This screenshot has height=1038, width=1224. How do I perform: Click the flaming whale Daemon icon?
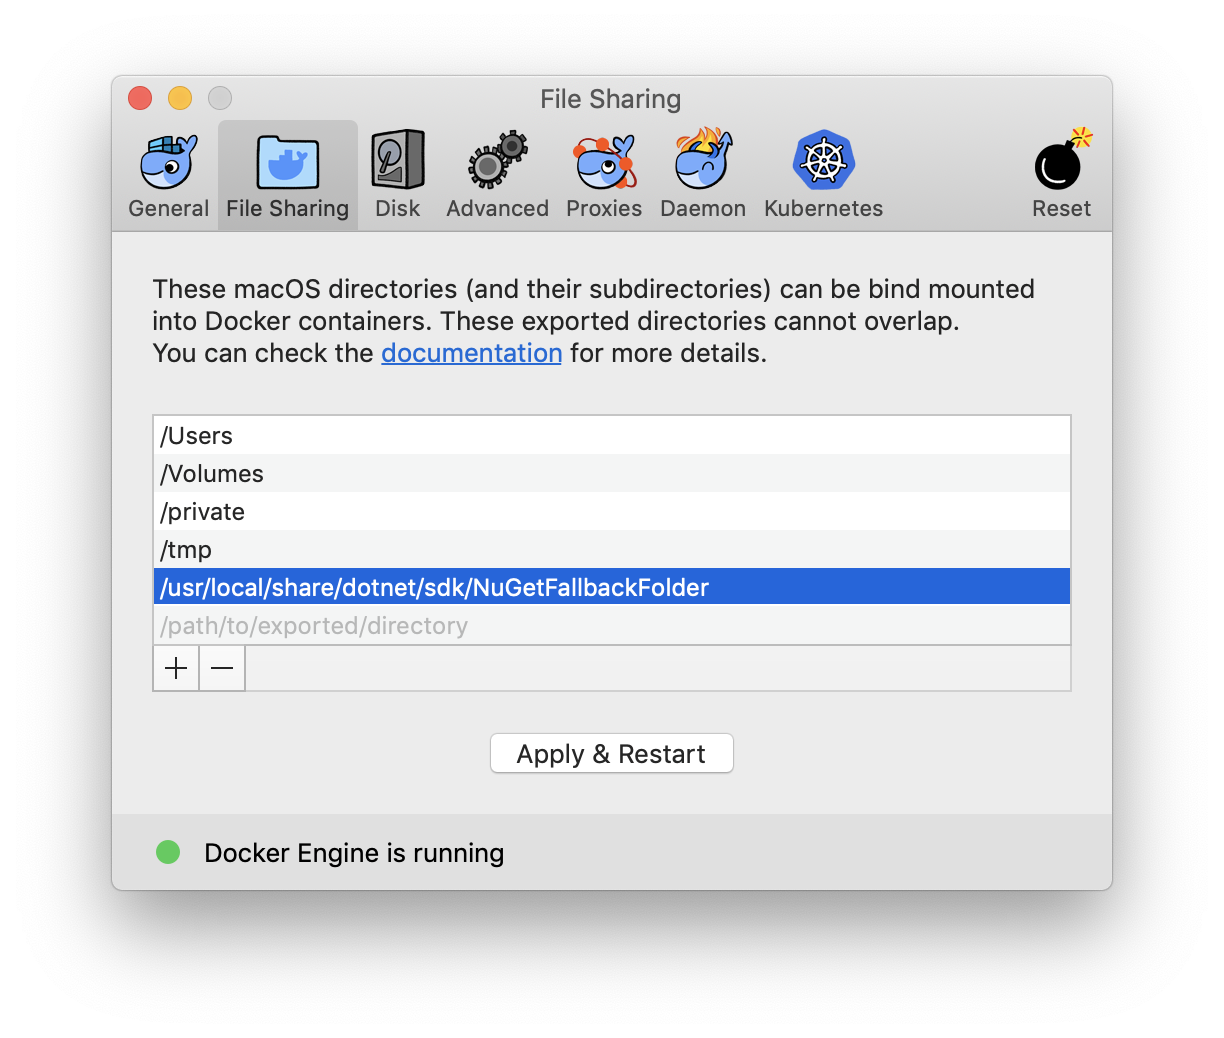[x=702, y=160]
